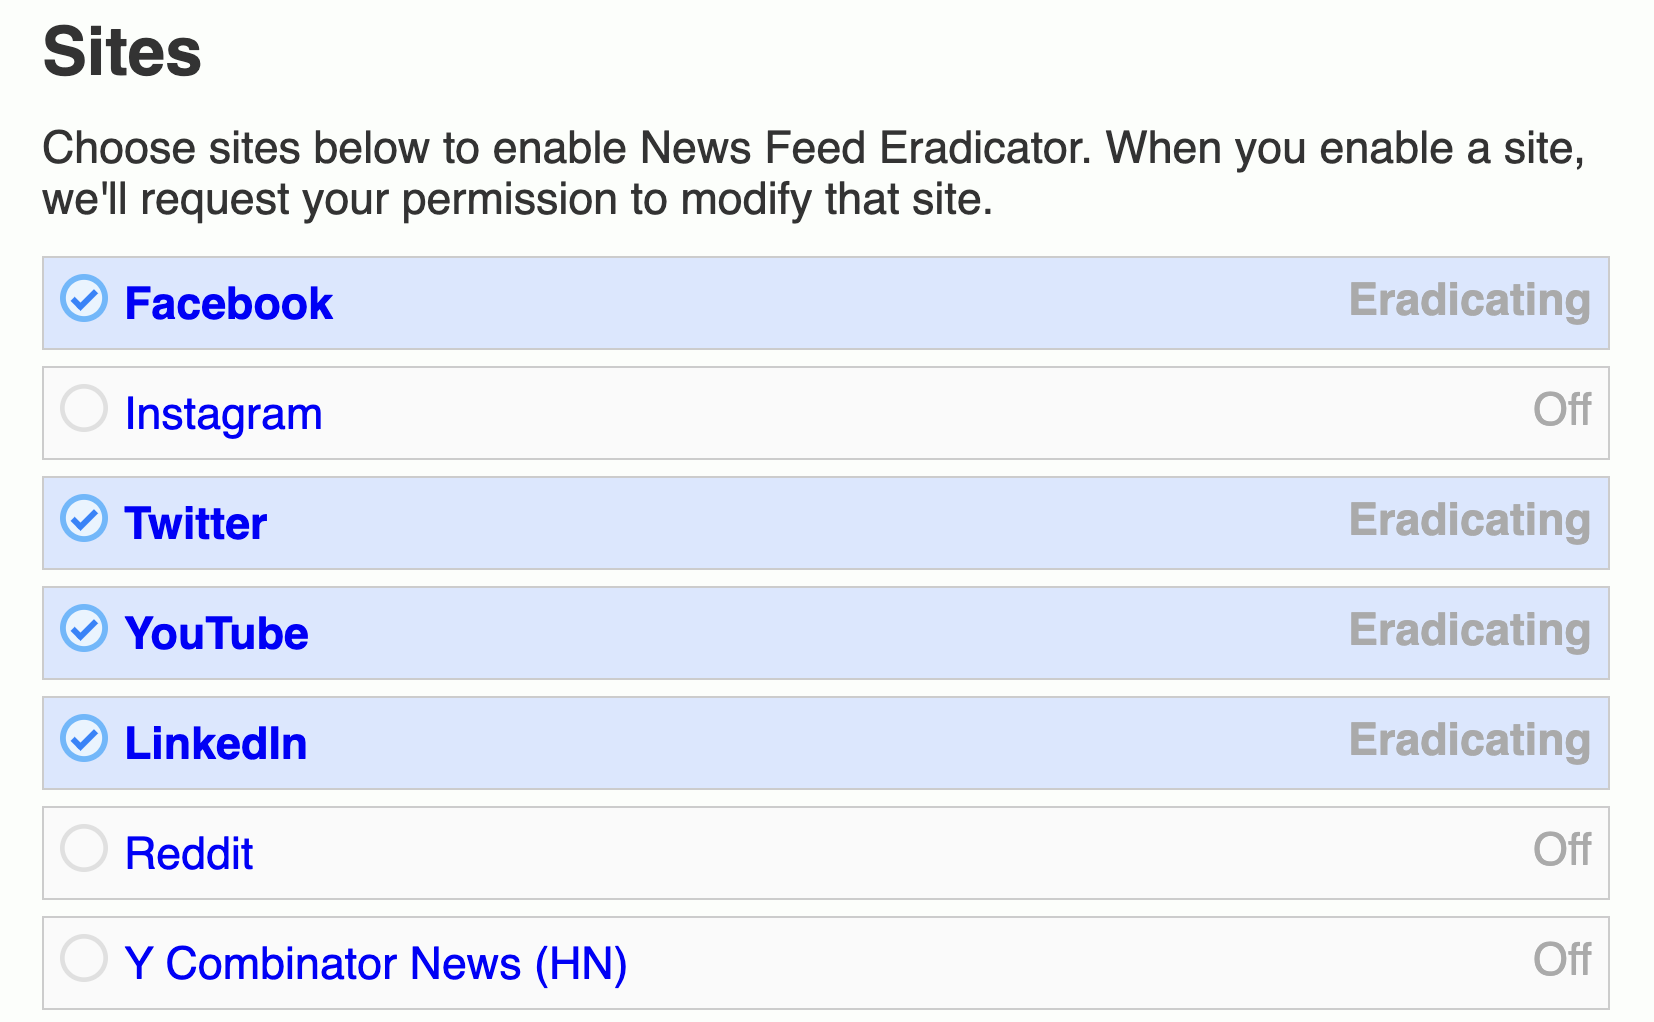Click the Reddit site label
Screen dimensions: 1654x1022
(189, 853)
